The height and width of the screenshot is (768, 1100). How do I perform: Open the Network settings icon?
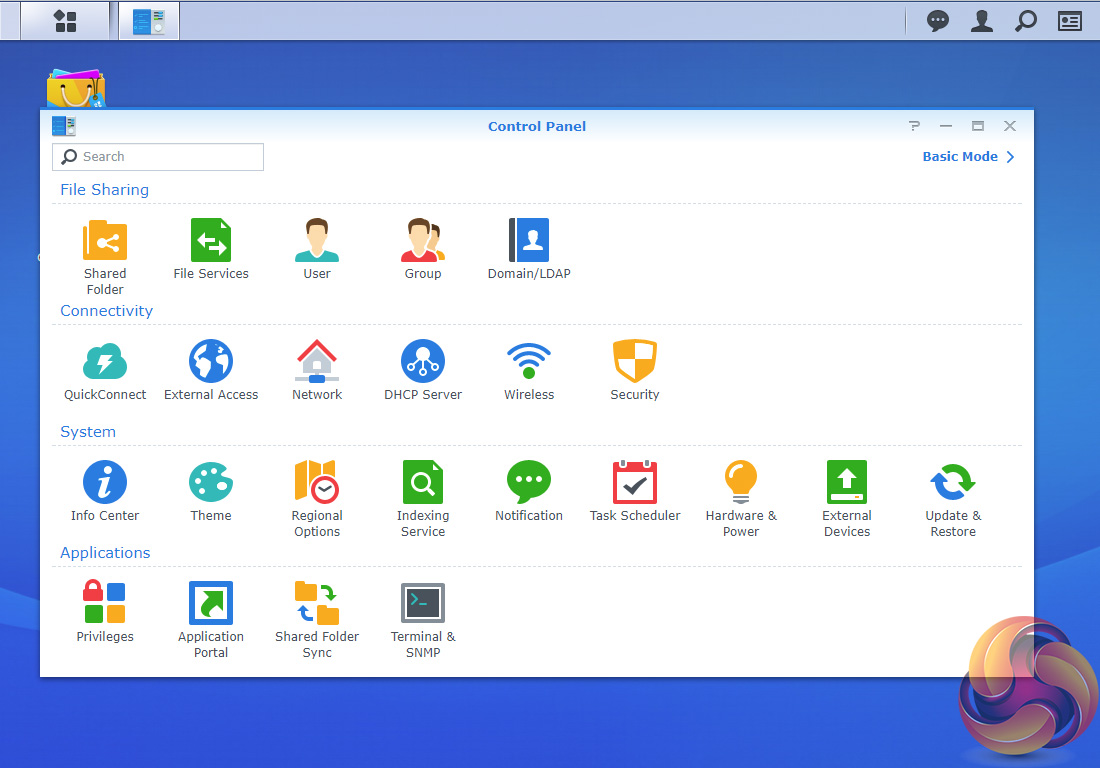point(316,370)
